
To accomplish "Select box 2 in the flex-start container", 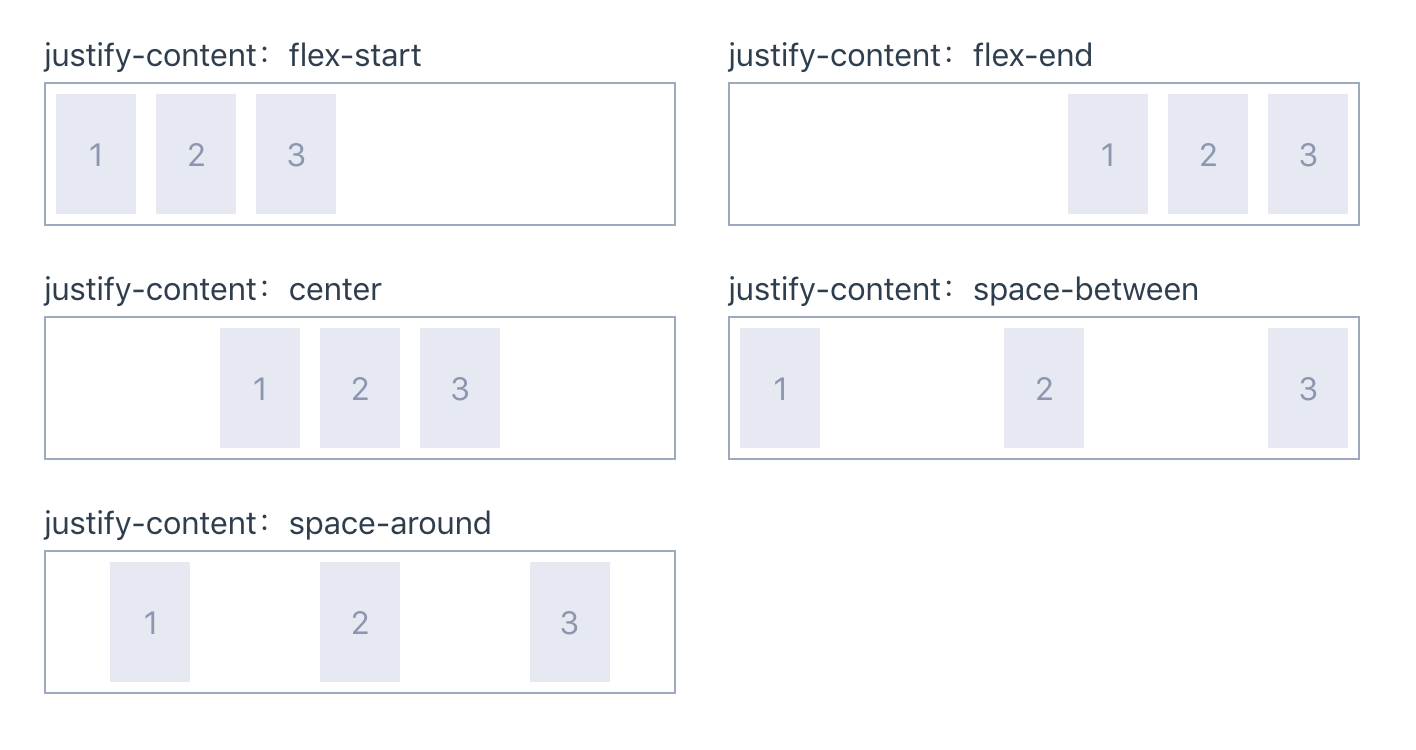I will 196,154.
